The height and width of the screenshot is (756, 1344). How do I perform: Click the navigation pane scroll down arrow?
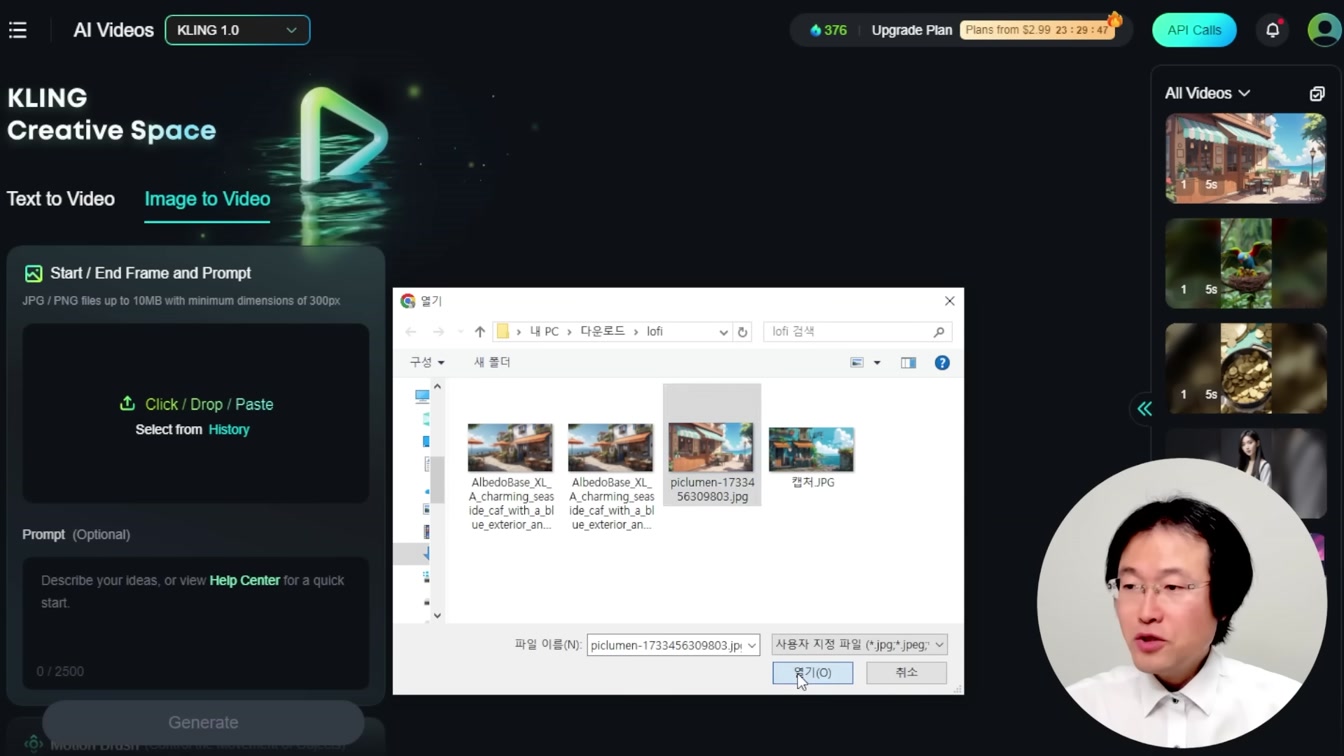click(x=437, y=615)
